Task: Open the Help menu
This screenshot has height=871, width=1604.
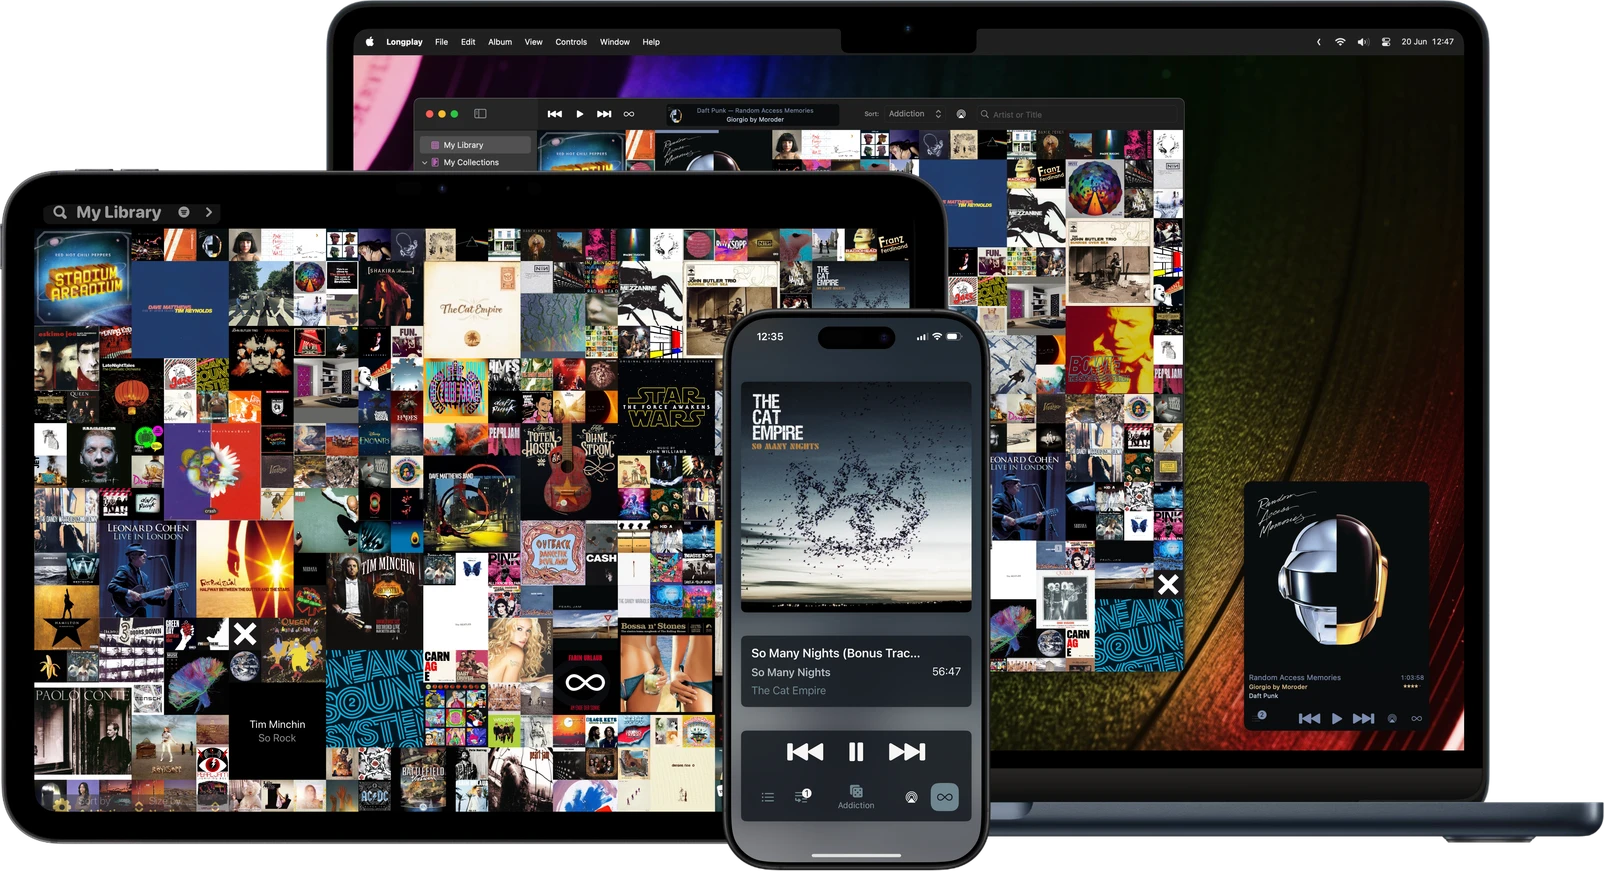Action: pyautogui.click(x=651, y=42)
